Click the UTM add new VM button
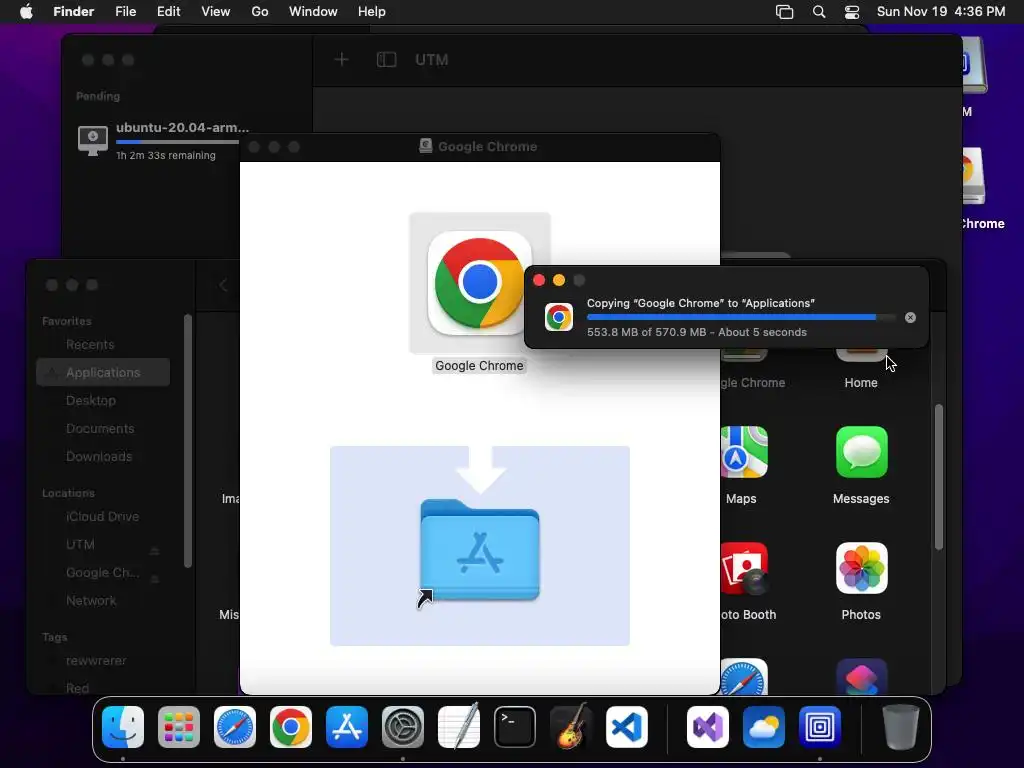Screen dimensions: 1024x768 pos(342,60)
